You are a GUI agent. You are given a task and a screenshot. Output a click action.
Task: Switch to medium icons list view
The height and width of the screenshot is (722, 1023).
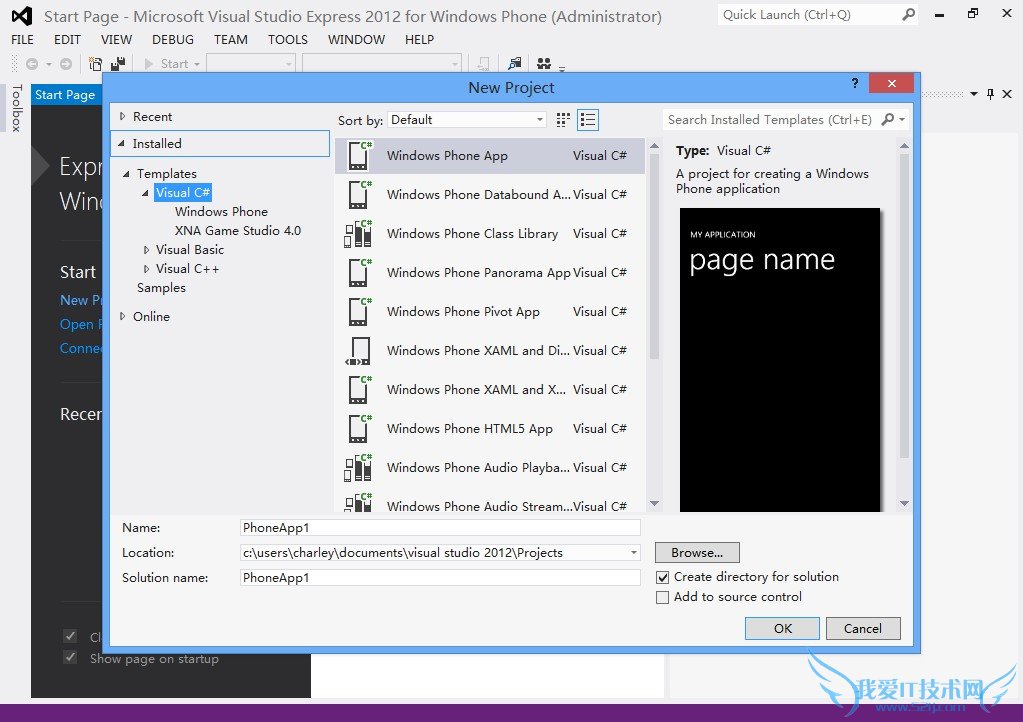tap(588, 120)
